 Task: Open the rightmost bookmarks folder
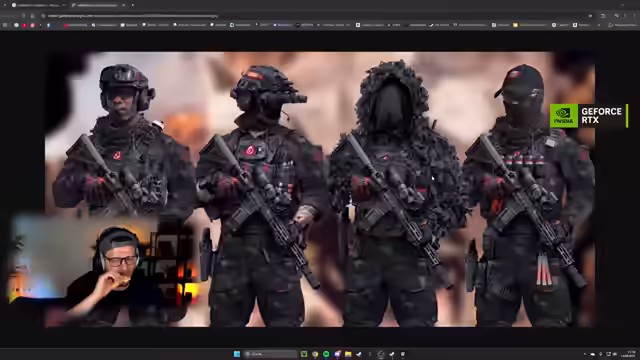[623, 25]
